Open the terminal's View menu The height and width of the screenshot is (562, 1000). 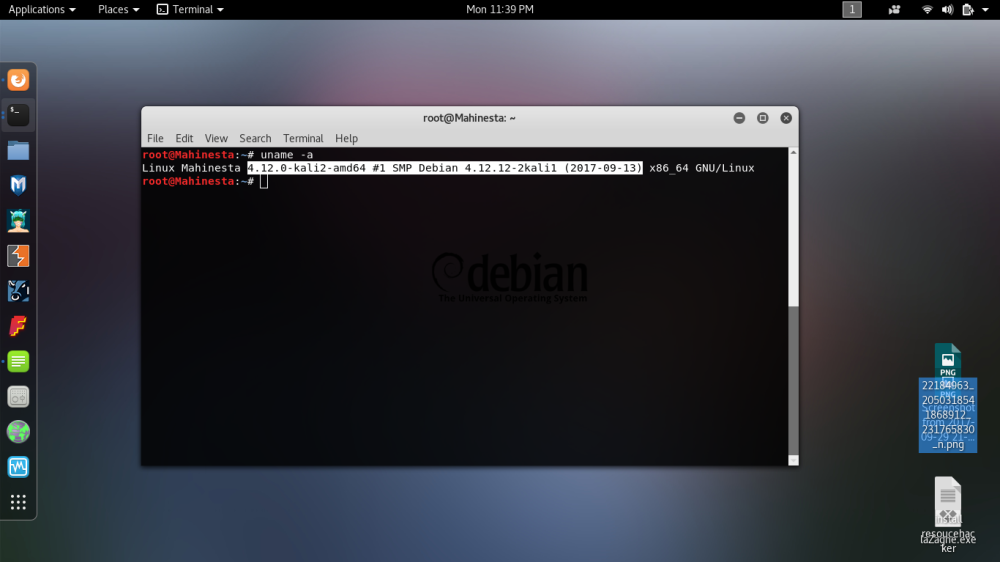tap(216, 138)
